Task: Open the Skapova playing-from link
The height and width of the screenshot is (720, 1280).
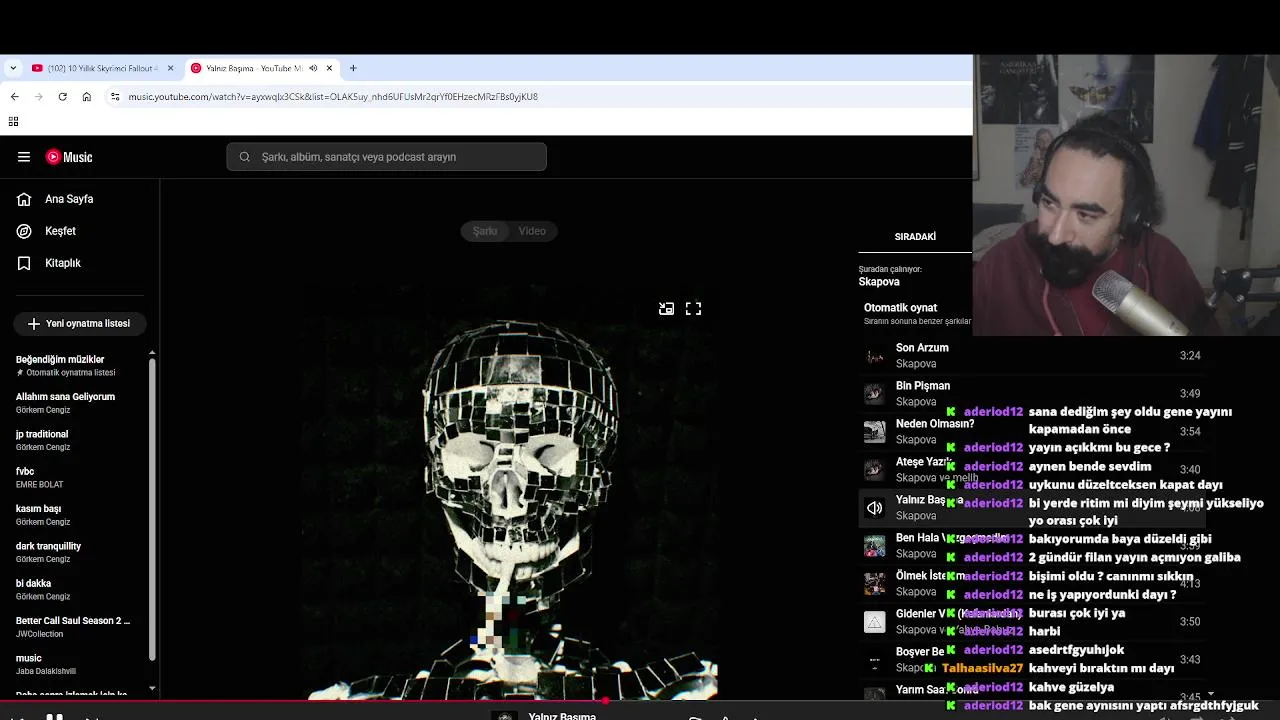Action: 879,282
